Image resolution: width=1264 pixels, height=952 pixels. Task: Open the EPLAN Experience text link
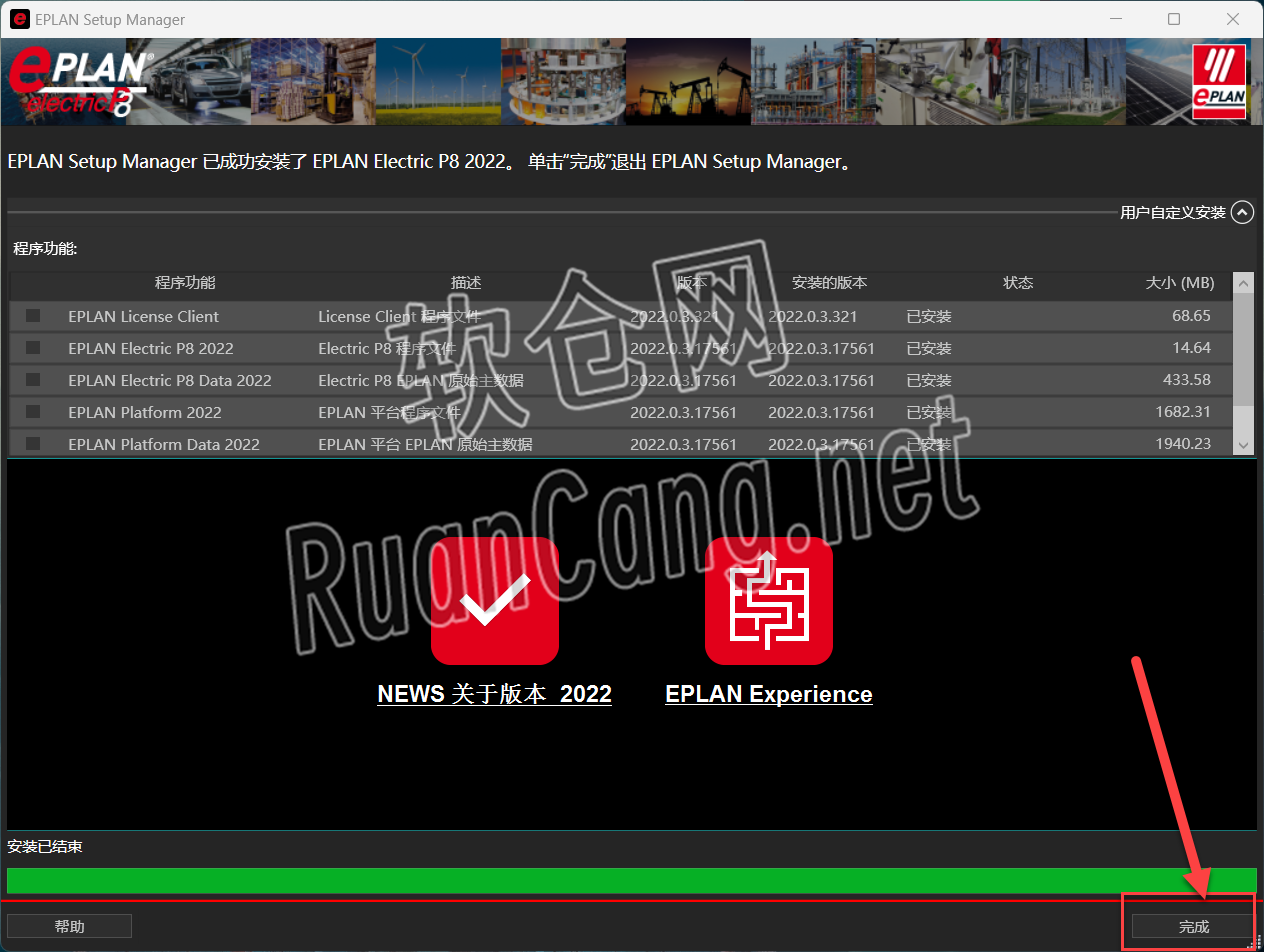click(x=768, y=694)
